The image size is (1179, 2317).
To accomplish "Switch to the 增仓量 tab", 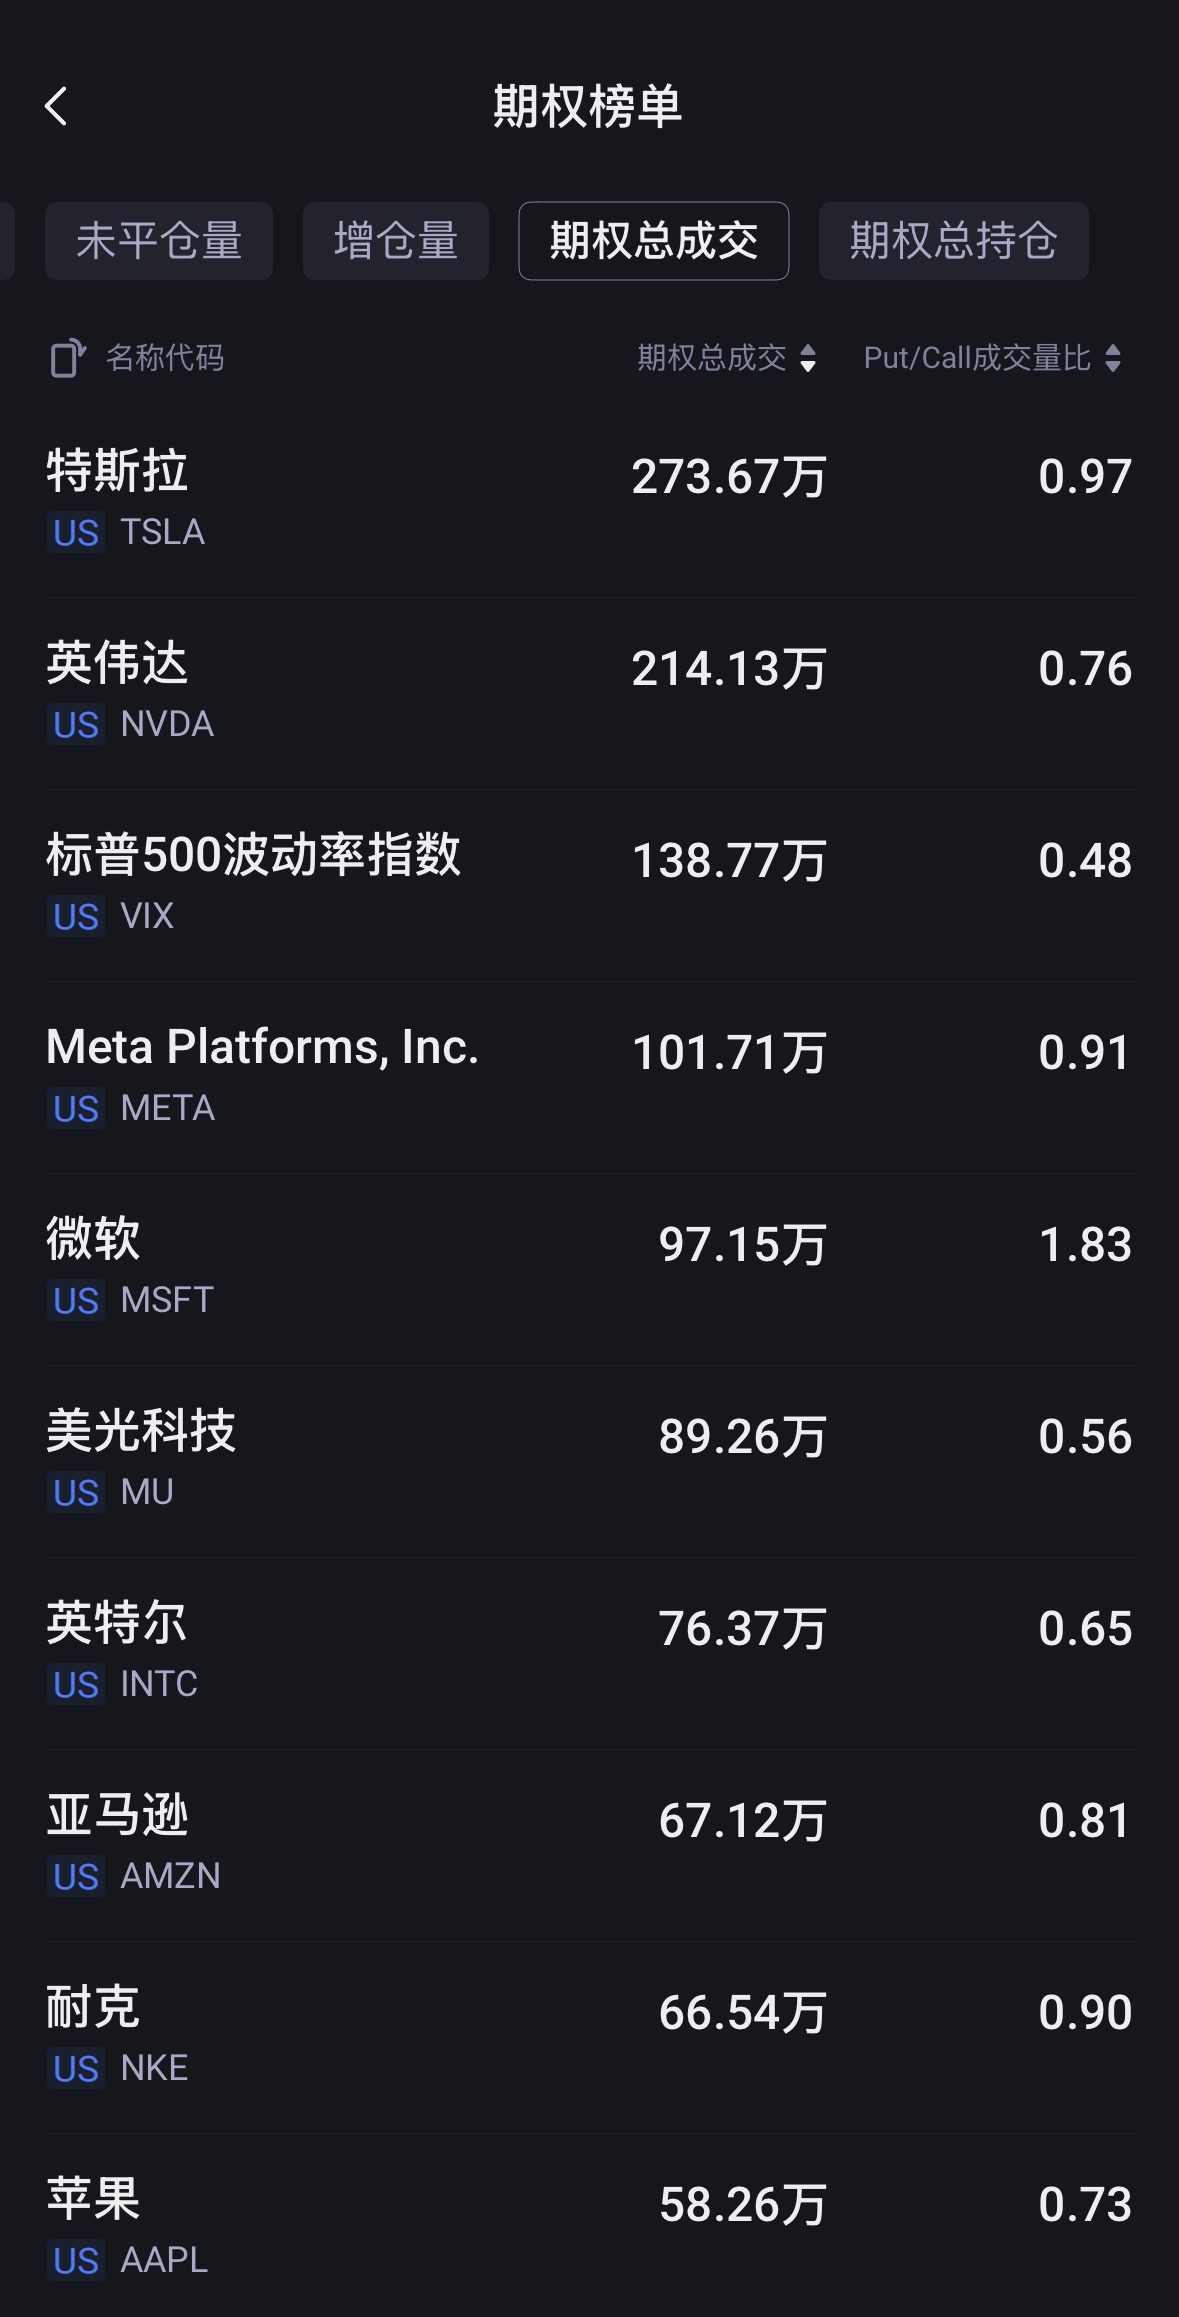I will [396, 241].
